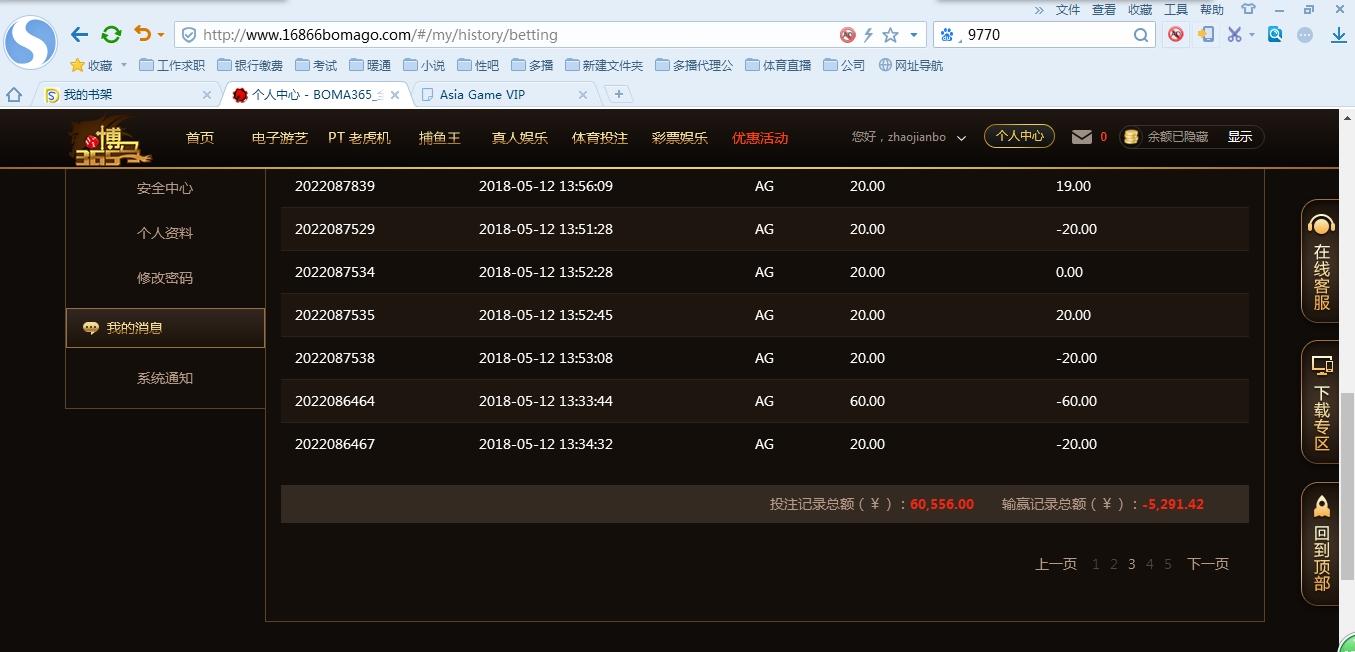The image size is (1355, 652).
Task: Go back with the blue arrow
Action: pos(80,34)
